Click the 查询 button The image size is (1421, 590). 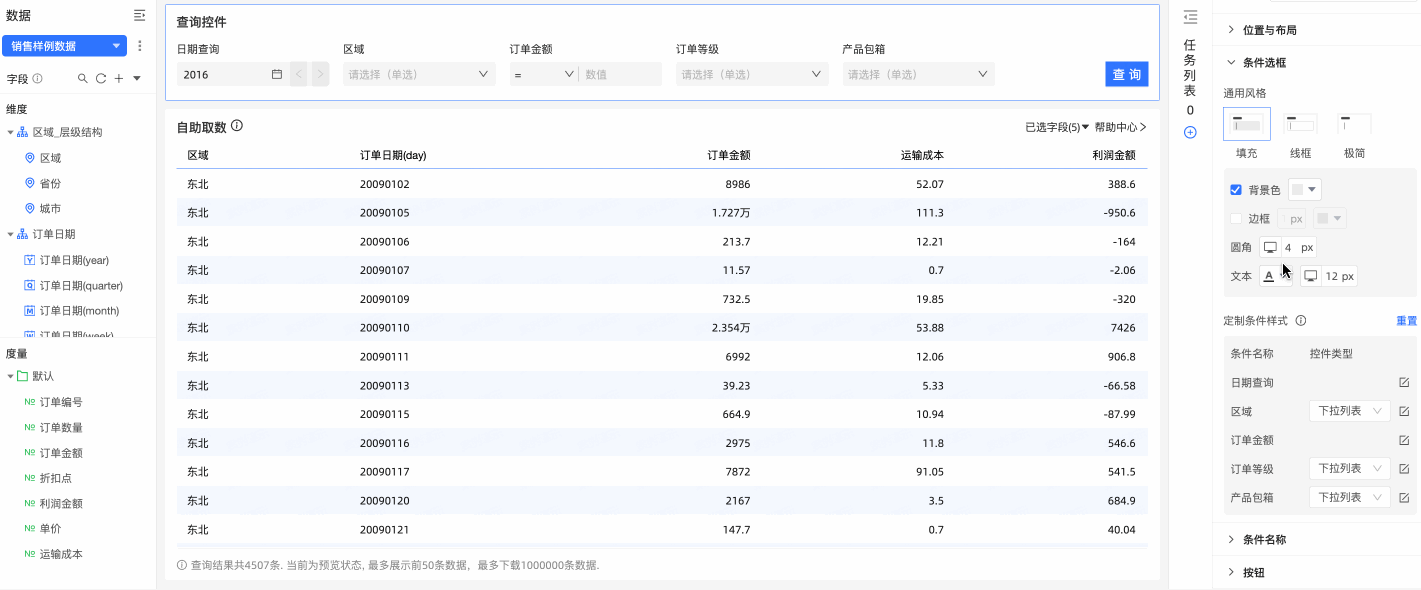pyautogui.click(x=1127, y=74)
